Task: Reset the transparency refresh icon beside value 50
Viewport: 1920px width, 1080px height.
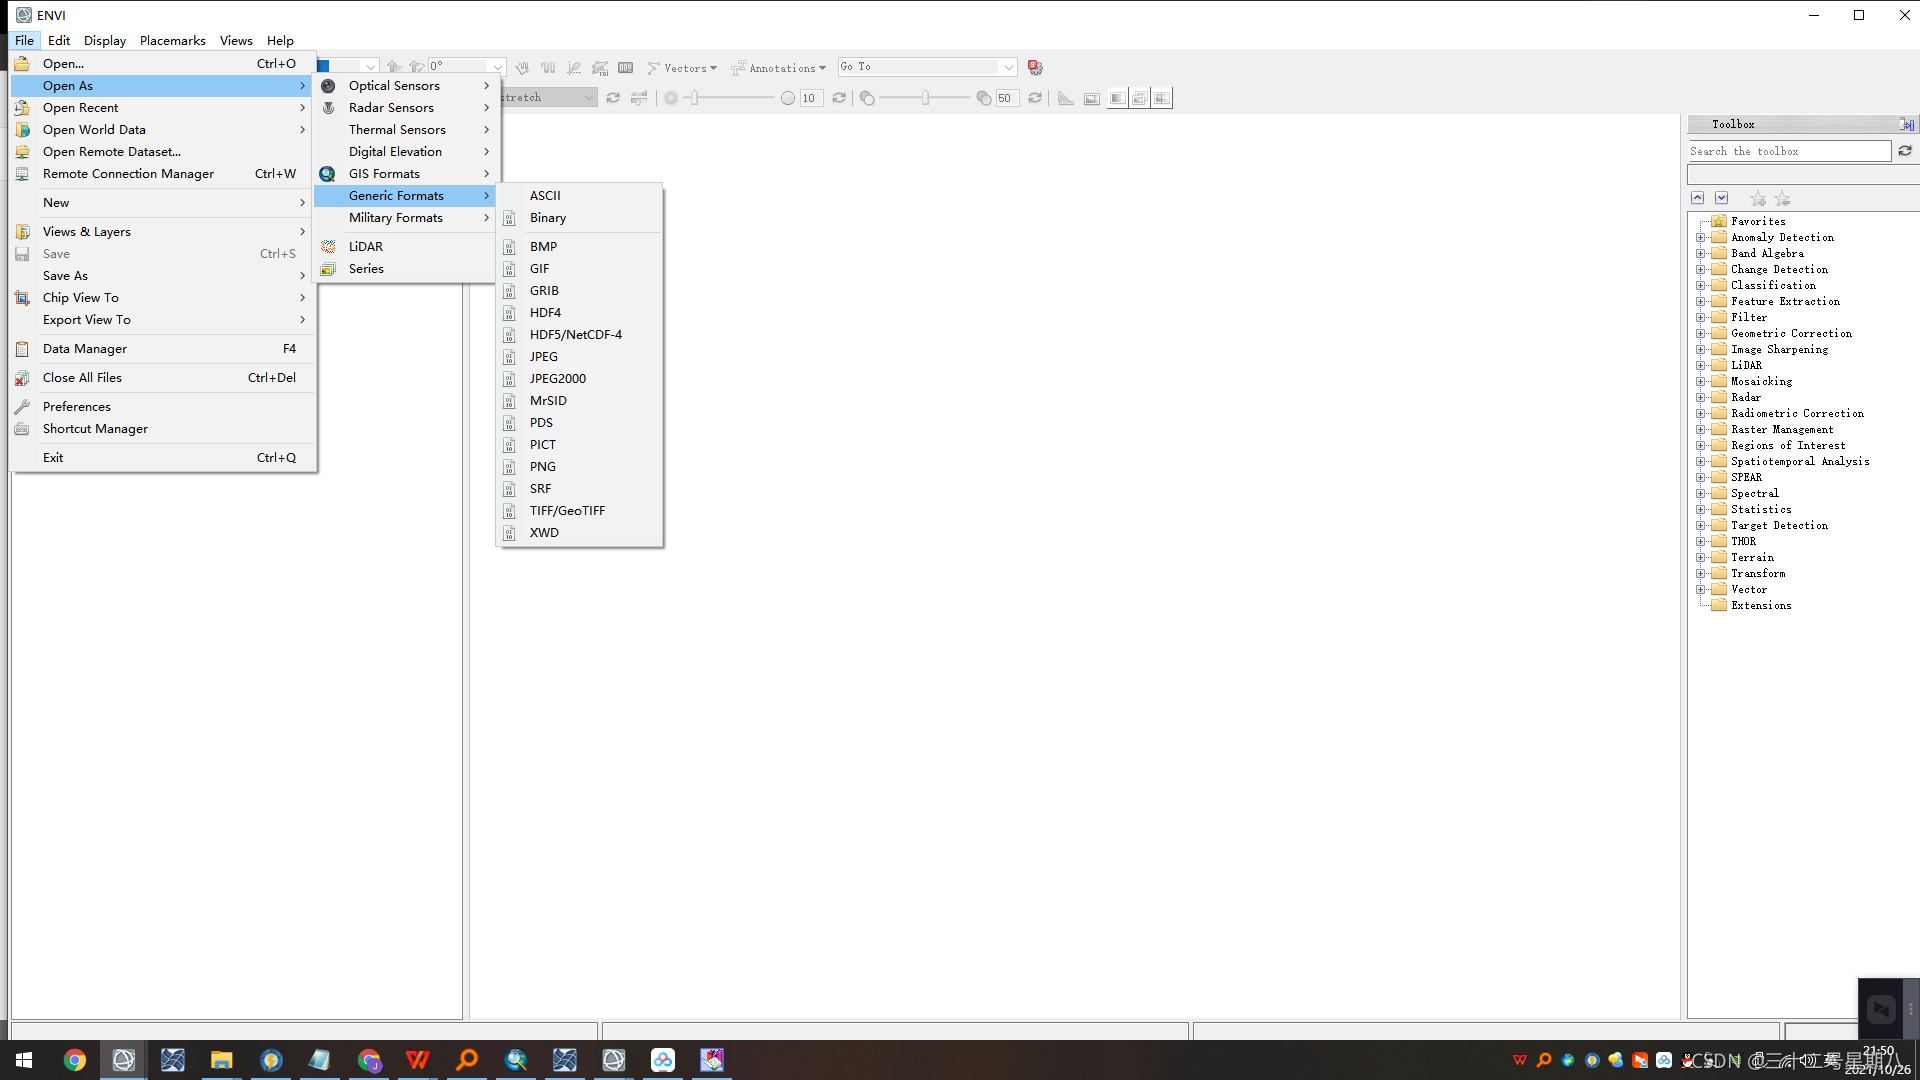Action: pos(1035,98)
